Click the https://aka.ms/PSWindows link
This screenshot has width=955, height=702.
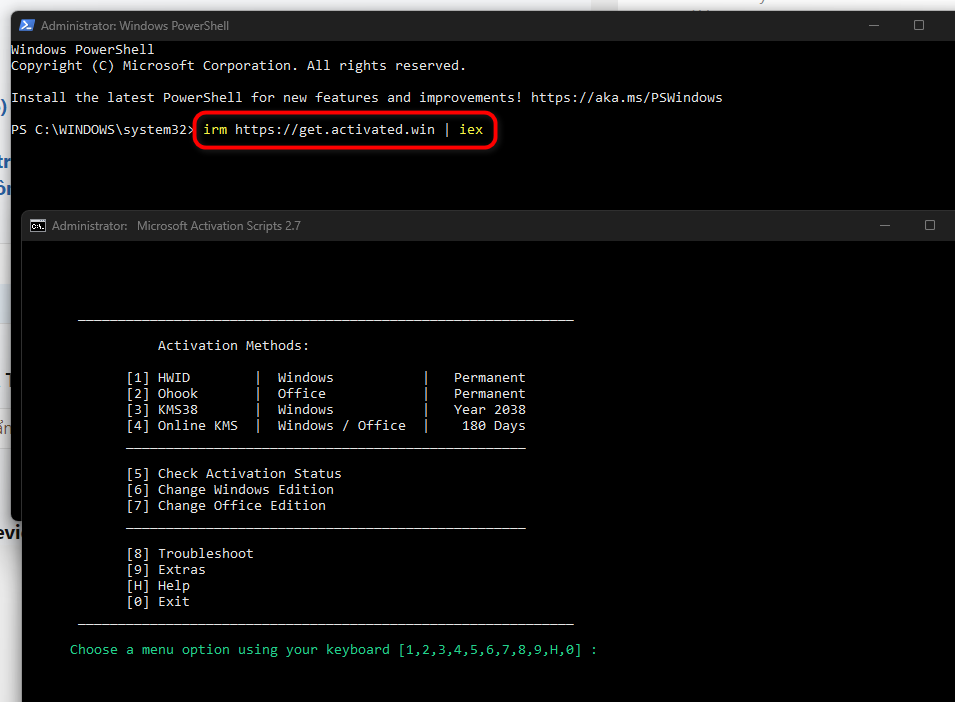(626, 97)
